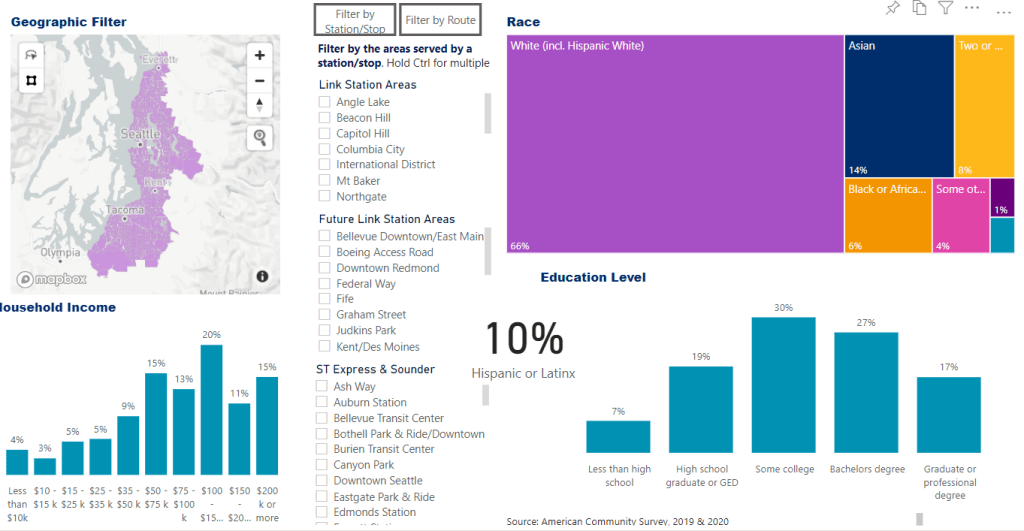The width and height of the screenshot is (1024, 531).
Task: Pin the Race visual using the pushpin icon
Action: coord(893,9)
